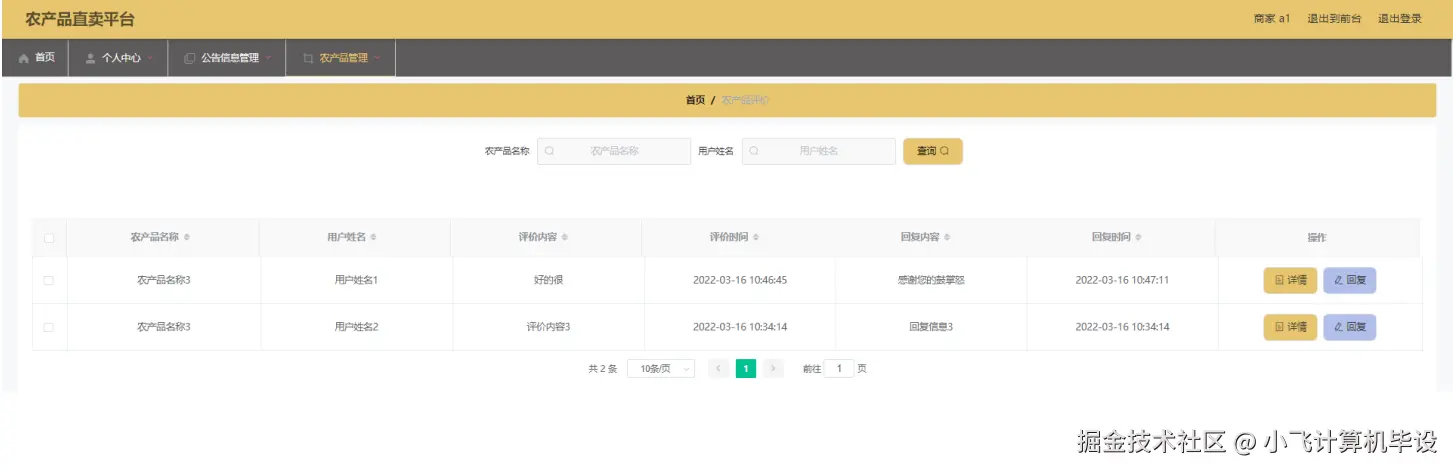Click the cell 好的很
1453x471 pixels.
coord(549,281)
